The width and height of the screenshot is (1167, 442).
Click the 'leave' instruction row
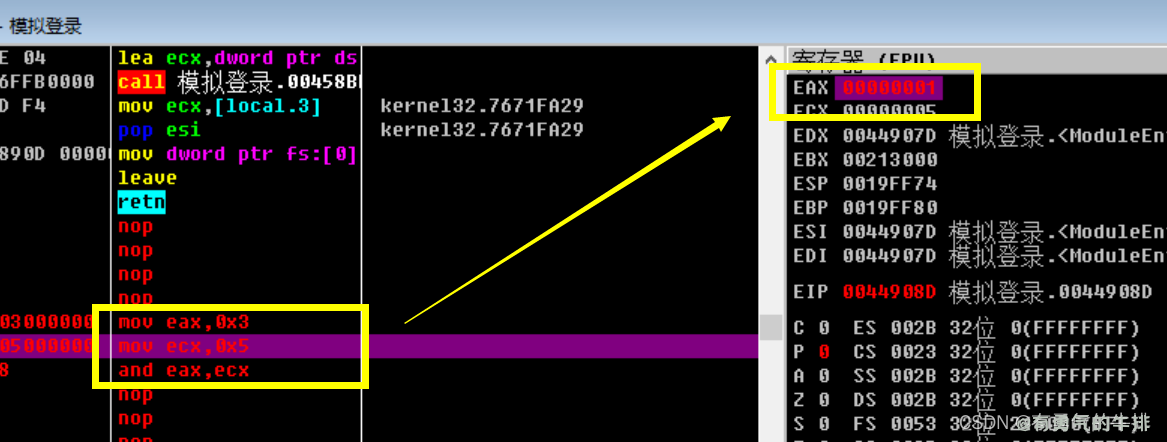146,178
